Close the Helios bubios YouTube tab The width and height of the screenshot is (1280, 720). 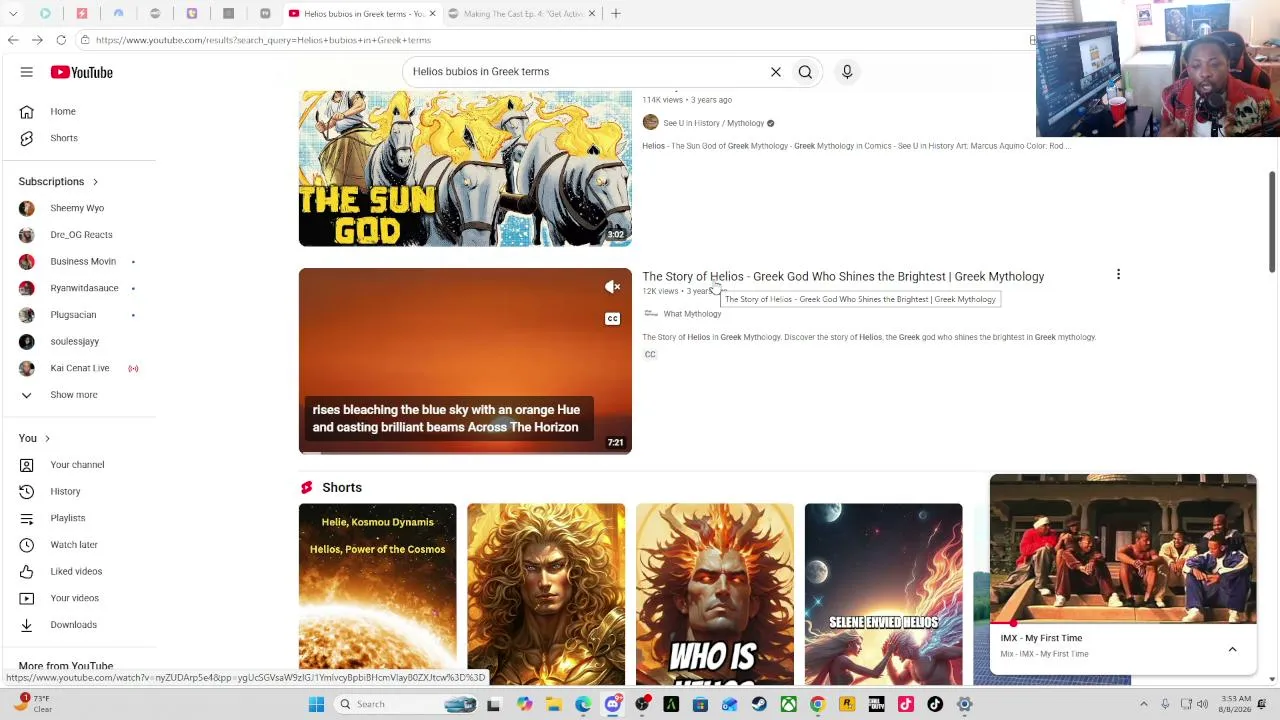[x=432, y=14]
